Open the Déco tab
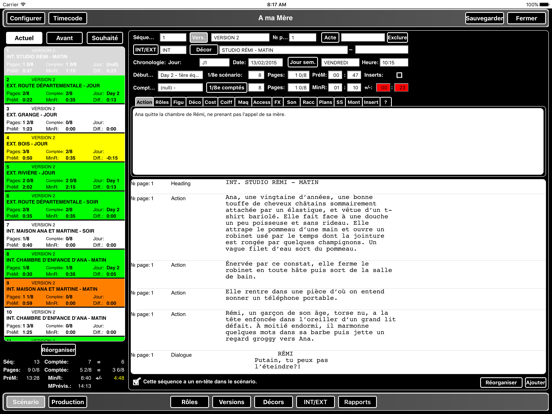Image resolution: width=552 pixels, height=414 pixels. click(195, 102)
